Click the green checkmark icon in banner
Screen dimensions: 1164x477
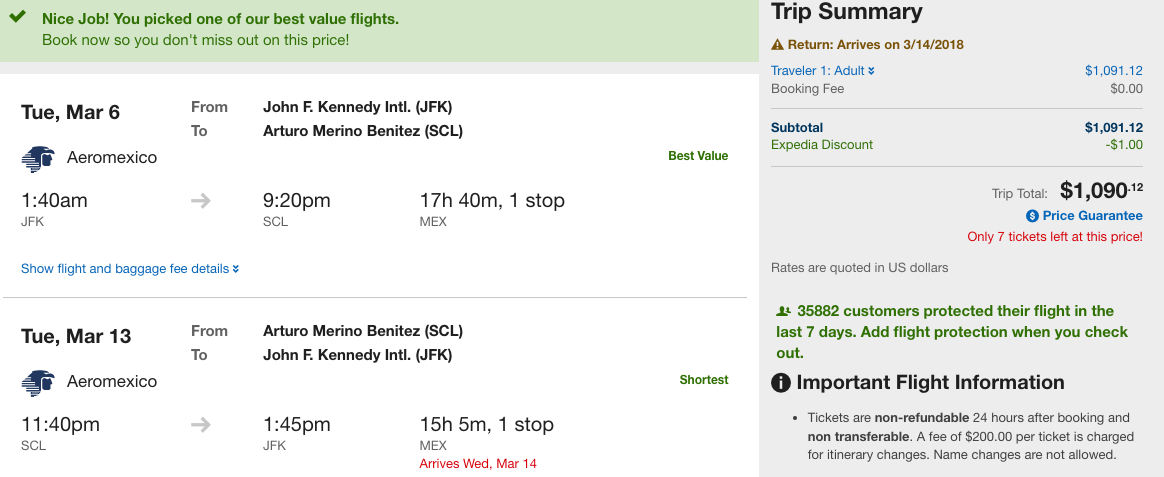coord(18,17)
